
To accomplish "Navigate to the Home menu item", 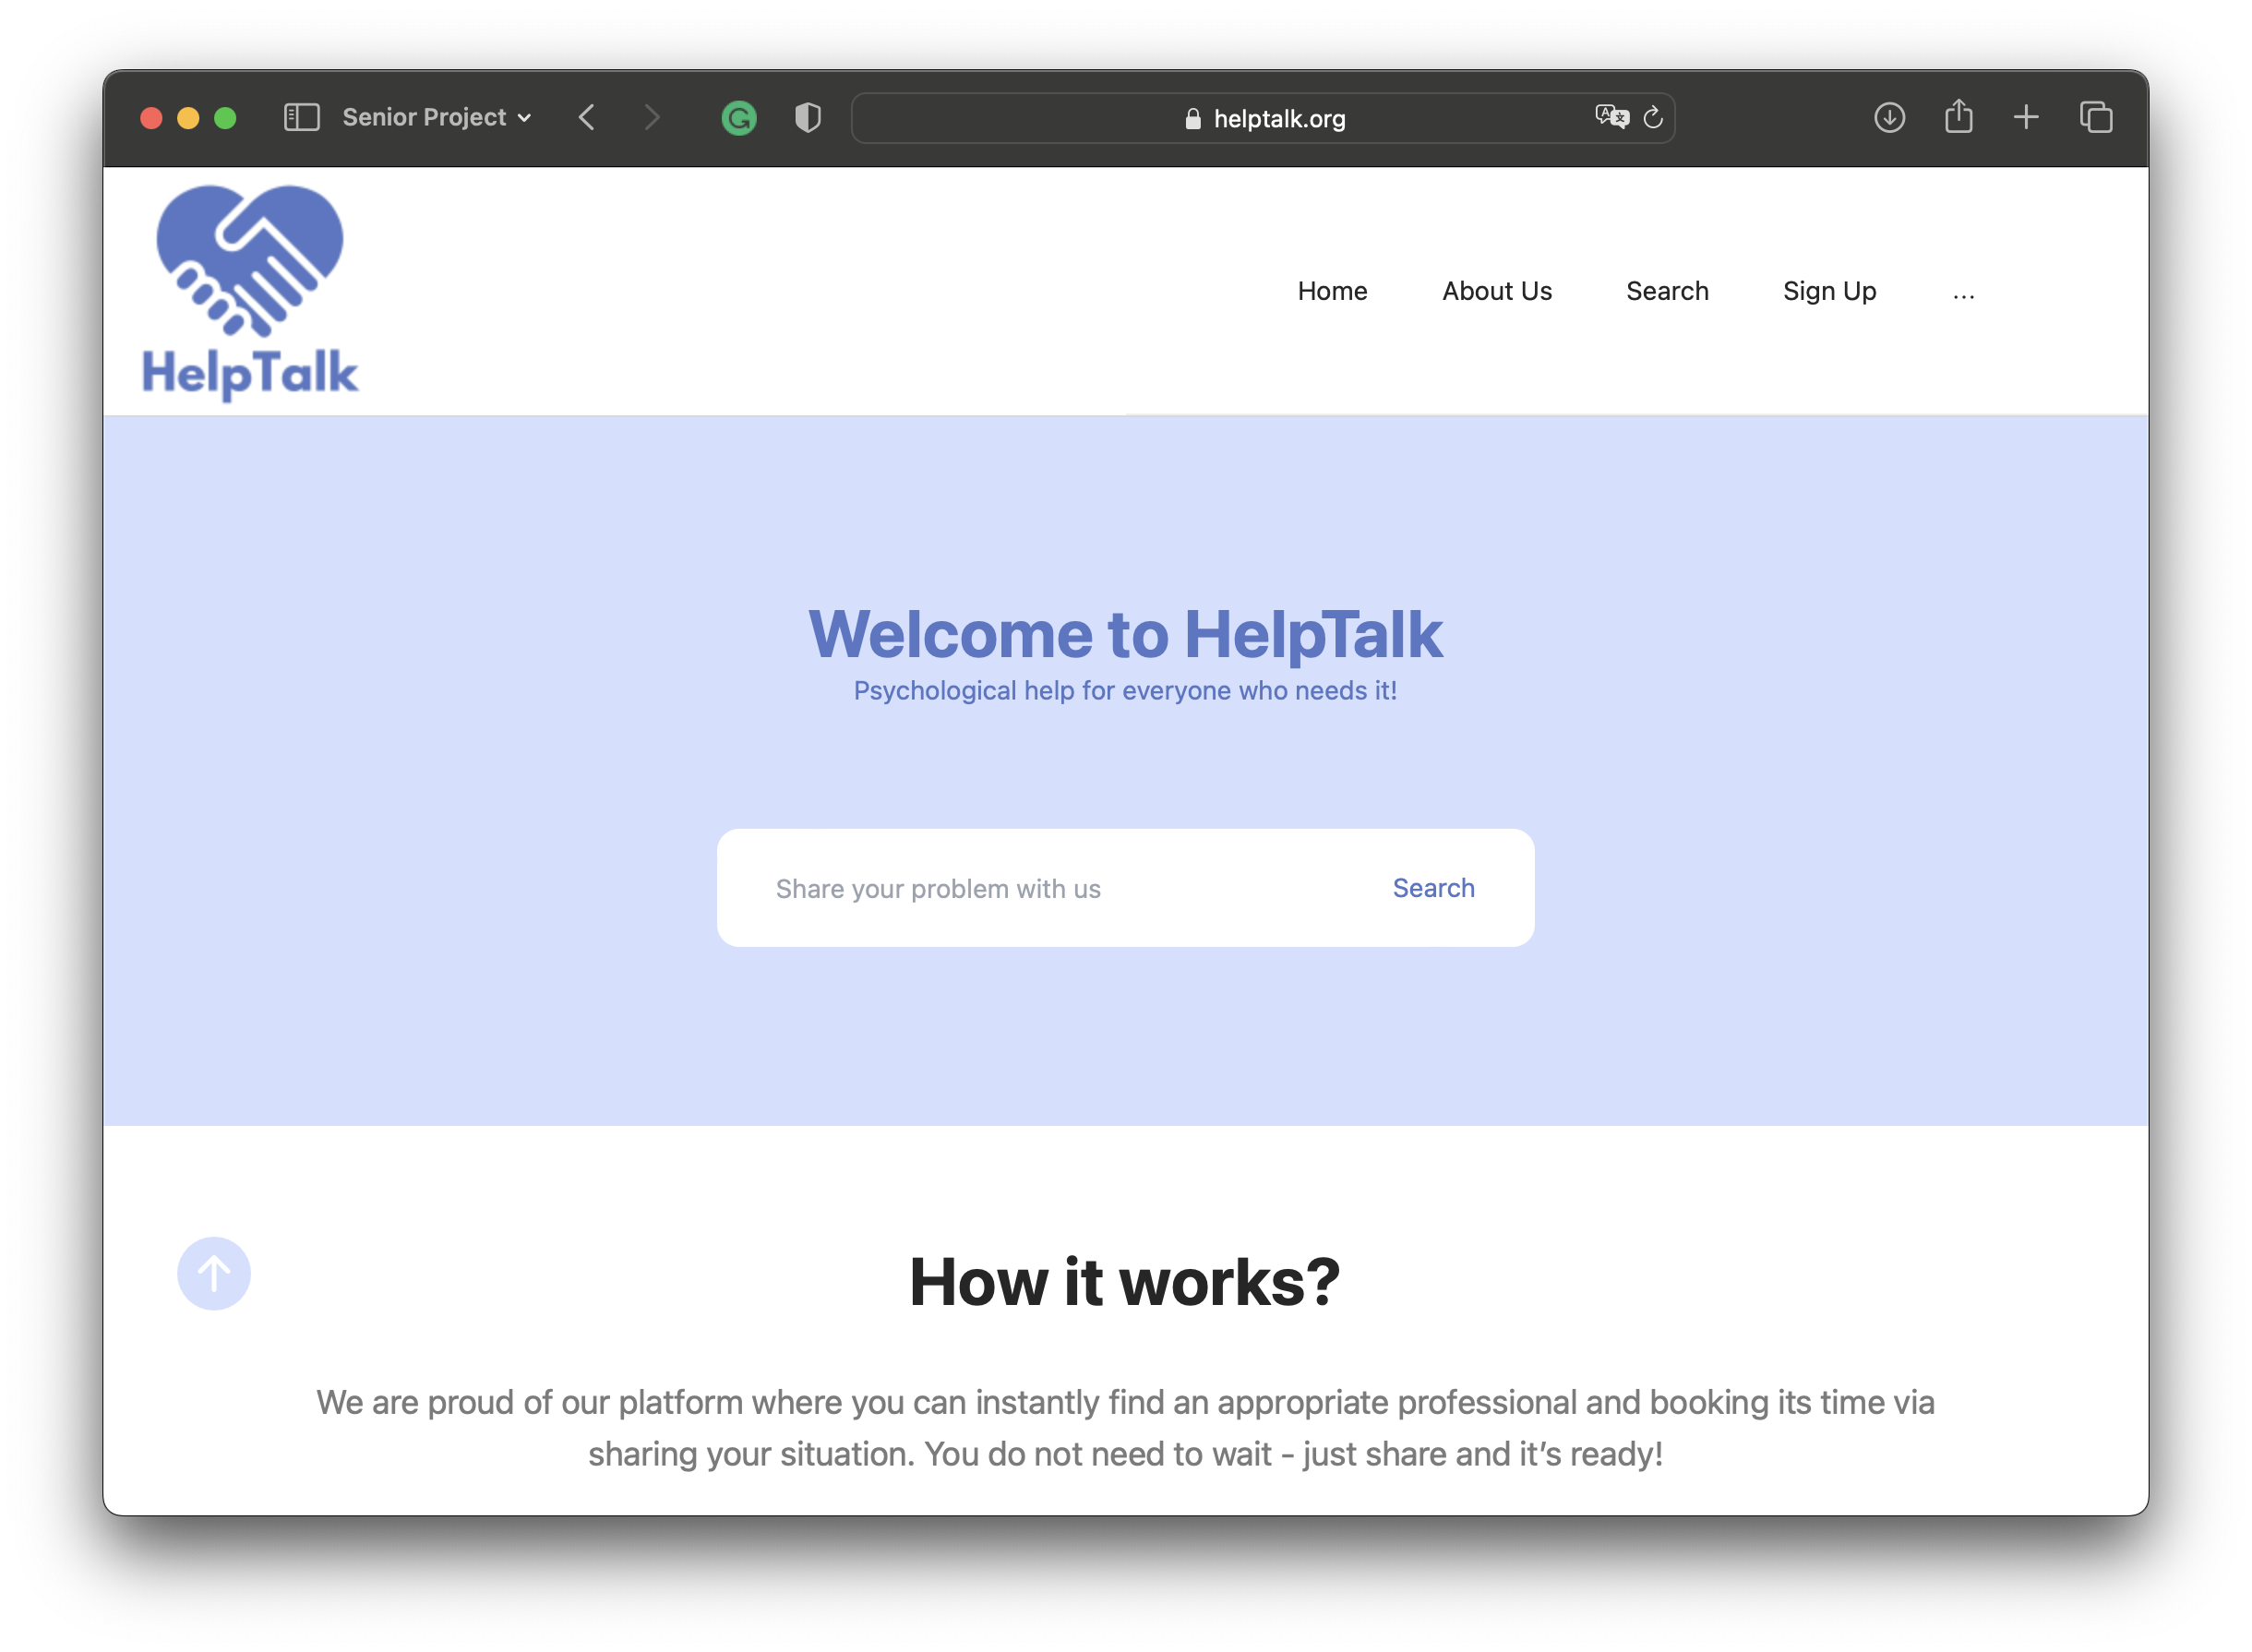I will coord(1333,290).
